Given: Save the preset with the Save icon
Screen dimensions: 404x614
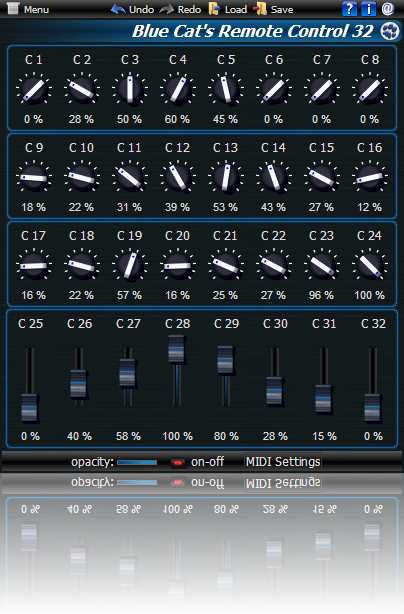Looking at the screenshot, I should tap(260, 9).
